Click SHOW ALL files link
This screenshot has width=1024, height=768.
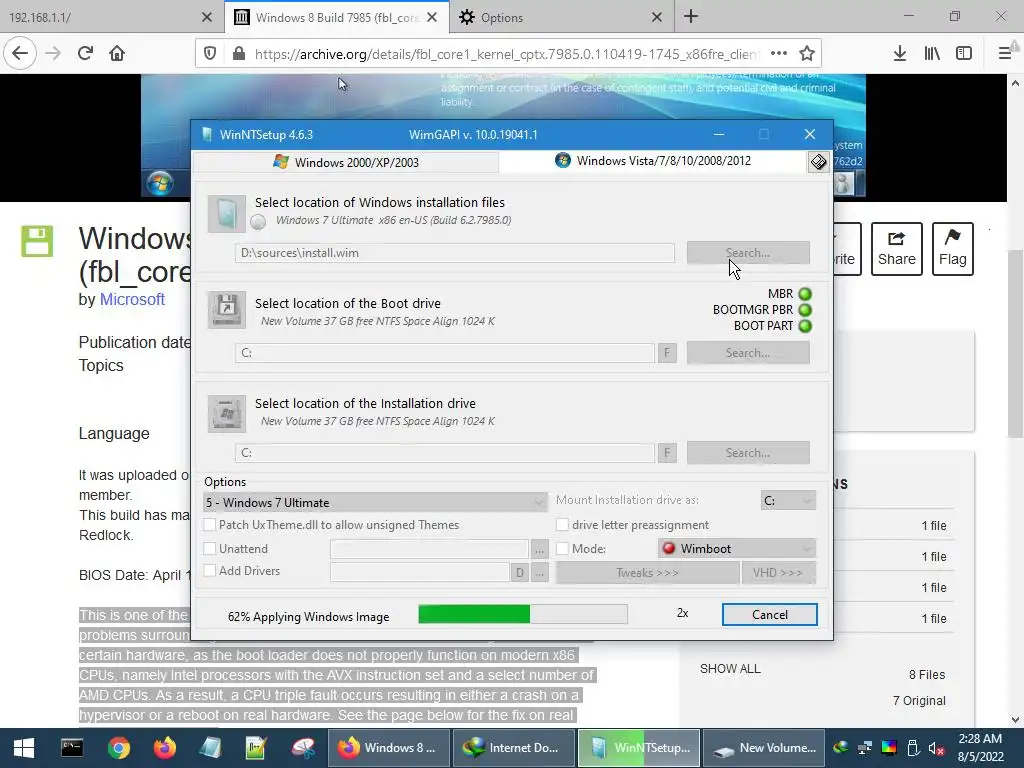pyautogui.click(x=730, y=669)
